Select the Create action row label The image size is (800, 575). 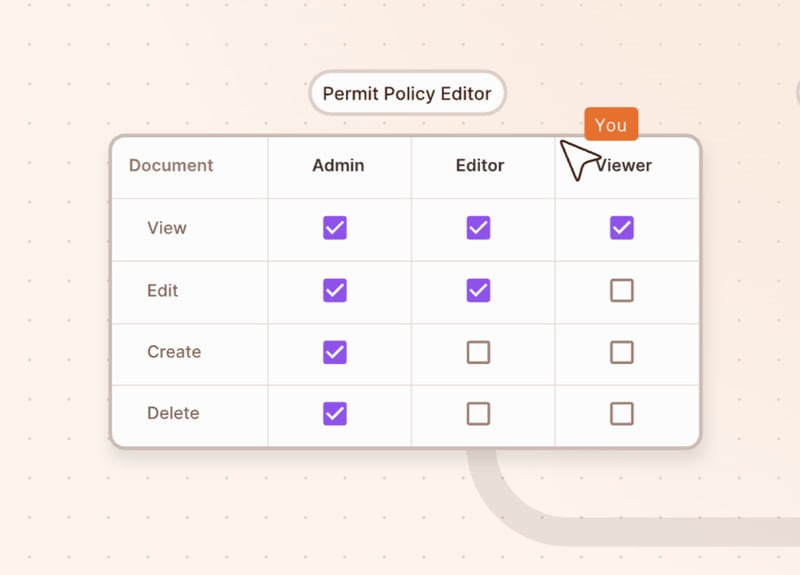[x=174, y=352]
